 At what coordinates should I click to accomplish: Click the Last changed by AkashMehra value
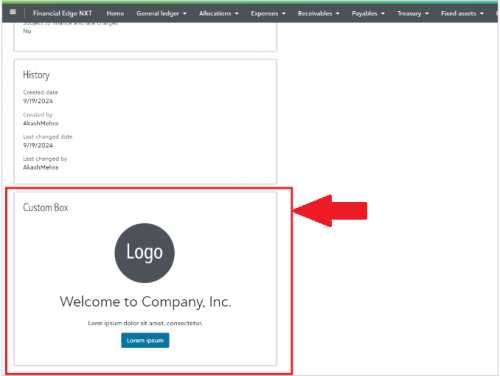40,167
